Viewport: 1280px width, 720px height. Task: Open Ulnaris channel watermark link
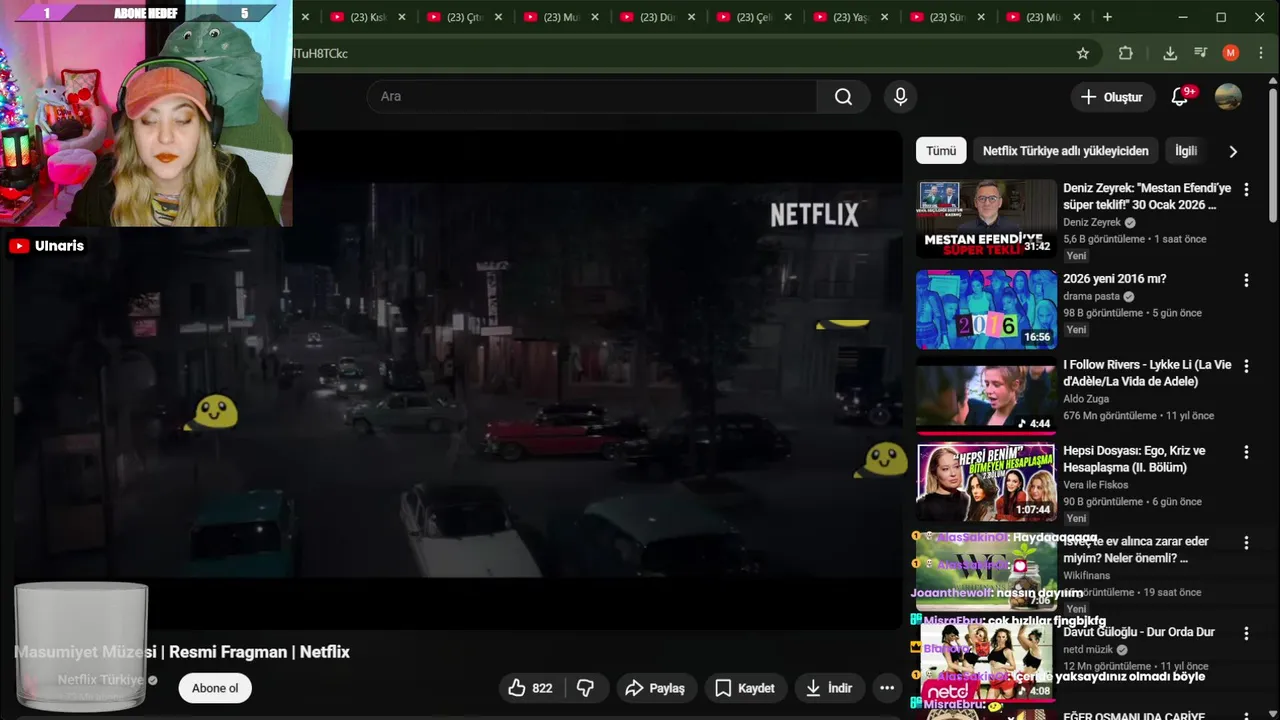[47, 246]
